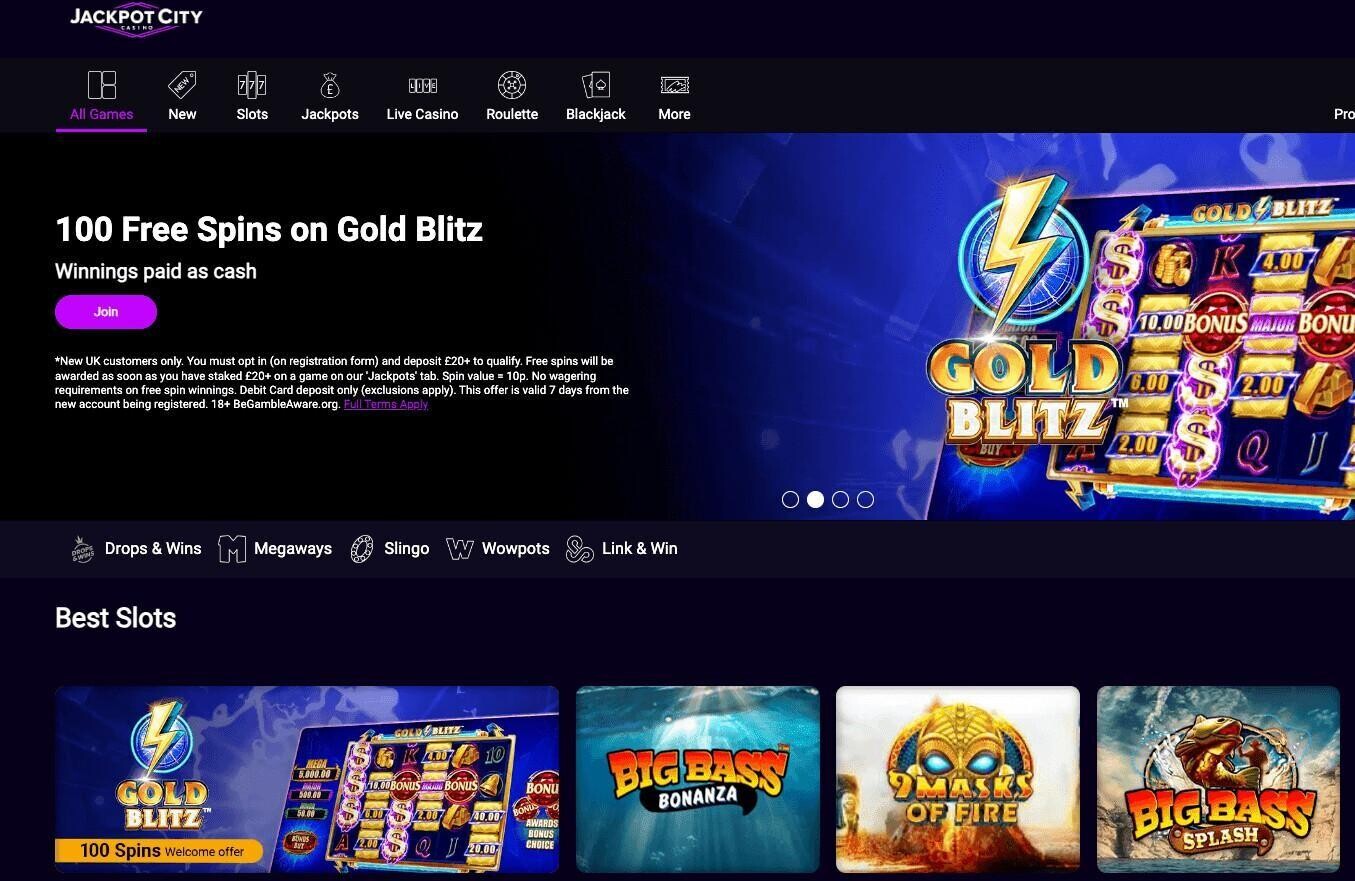This screenshot has width=1355, height=881.
Task: Open the Full Terms Apply link
Action: click(x=386, y=405)
